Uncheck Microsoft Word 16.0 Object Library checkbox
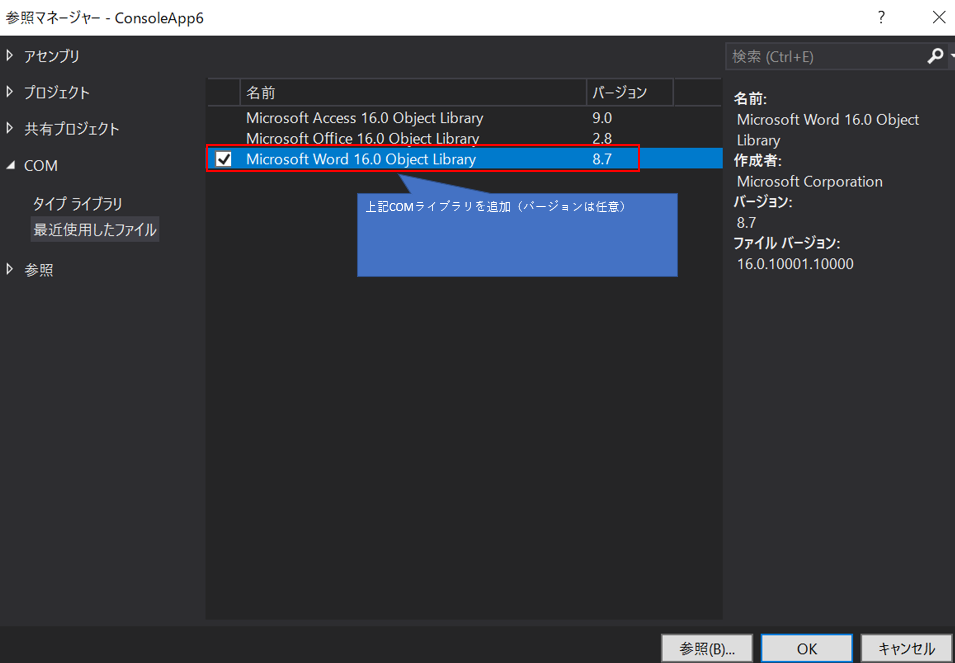Viewport: 955px width, 663px height. (224, 160)
